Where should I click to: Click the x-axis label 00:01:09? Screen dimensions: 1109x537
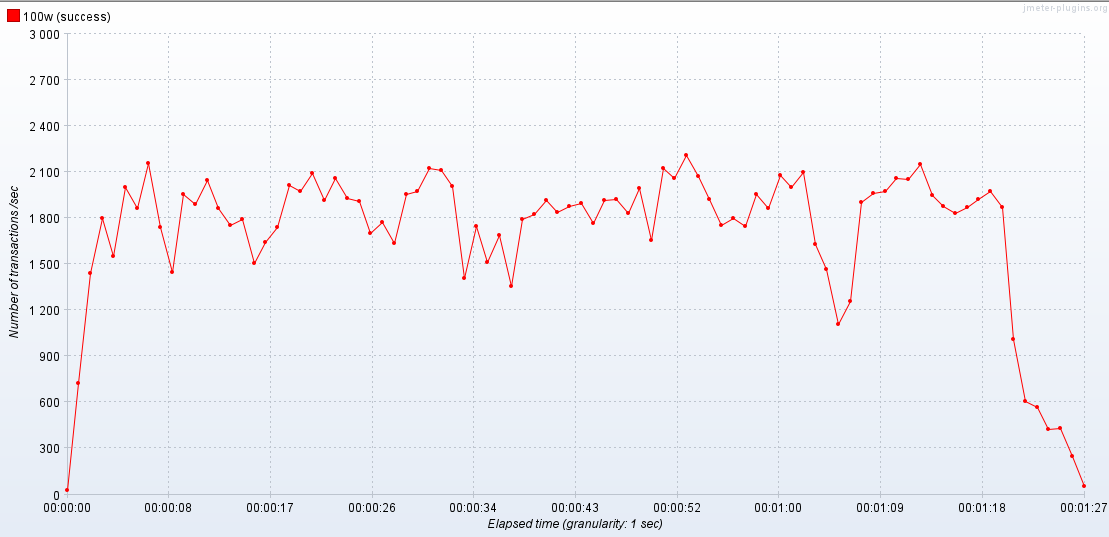880,507
